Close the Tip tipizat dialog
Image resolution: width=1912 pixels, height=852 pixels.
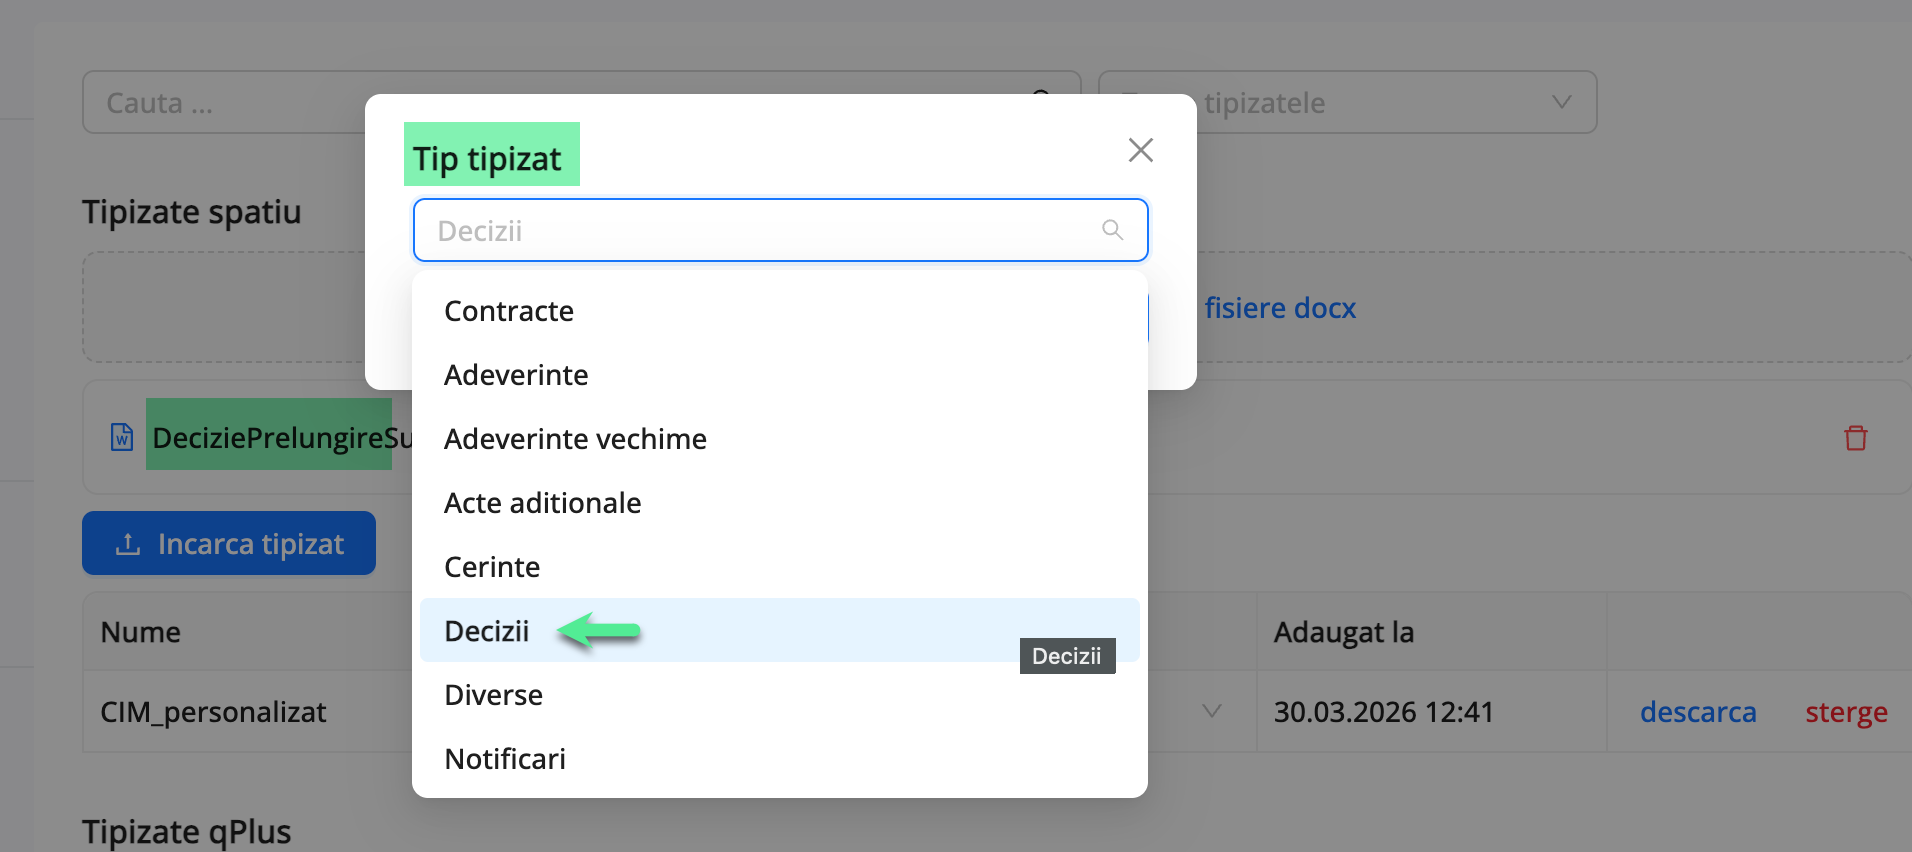click(1140, 150)
